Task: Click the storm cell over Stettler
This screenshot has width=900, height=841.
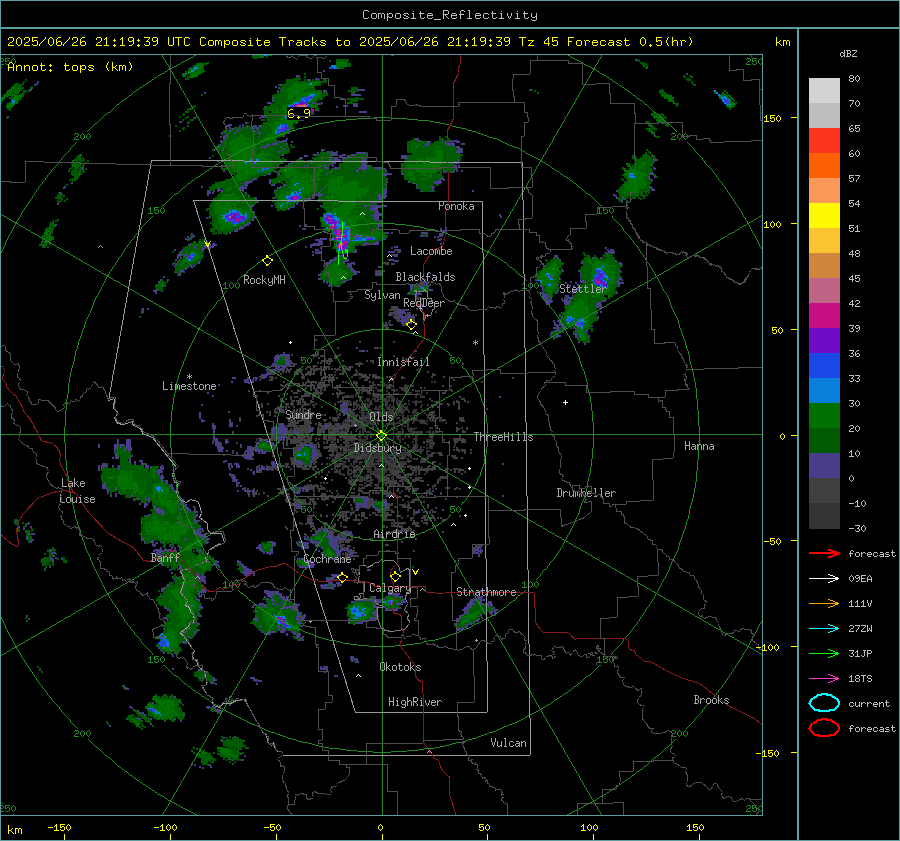Action: click(x=600, y=277)
